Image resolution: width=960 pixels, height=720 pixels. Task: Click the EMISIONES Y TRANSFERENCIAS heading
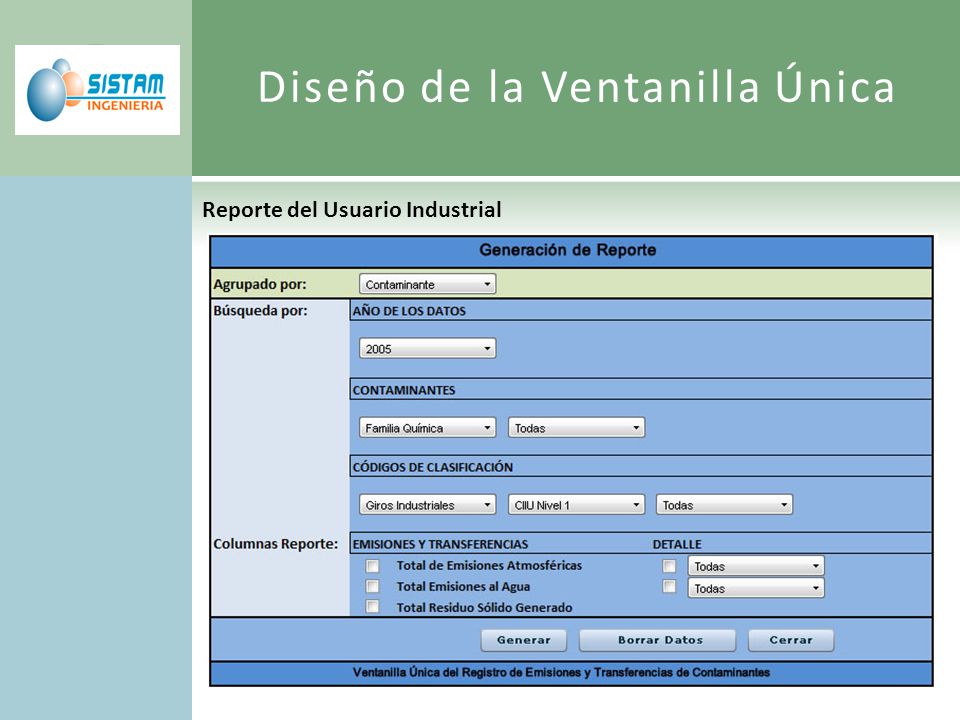[440, 544]
